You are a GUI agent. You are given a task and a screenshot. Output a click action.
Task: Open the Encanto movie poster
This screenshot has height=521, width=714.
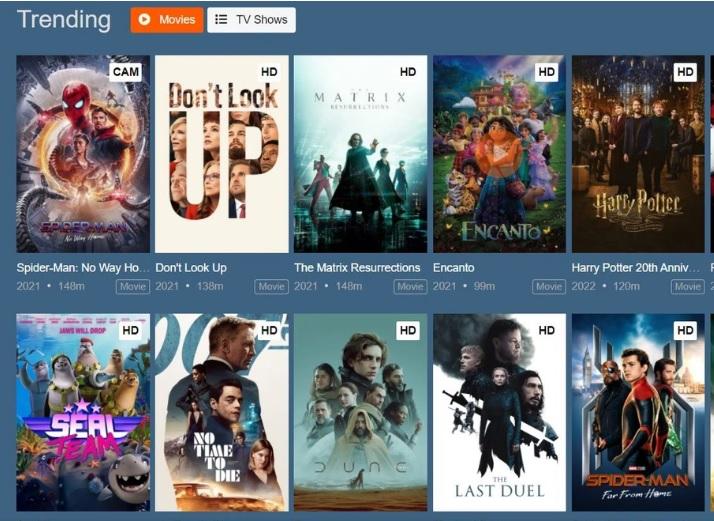(500, 154)
